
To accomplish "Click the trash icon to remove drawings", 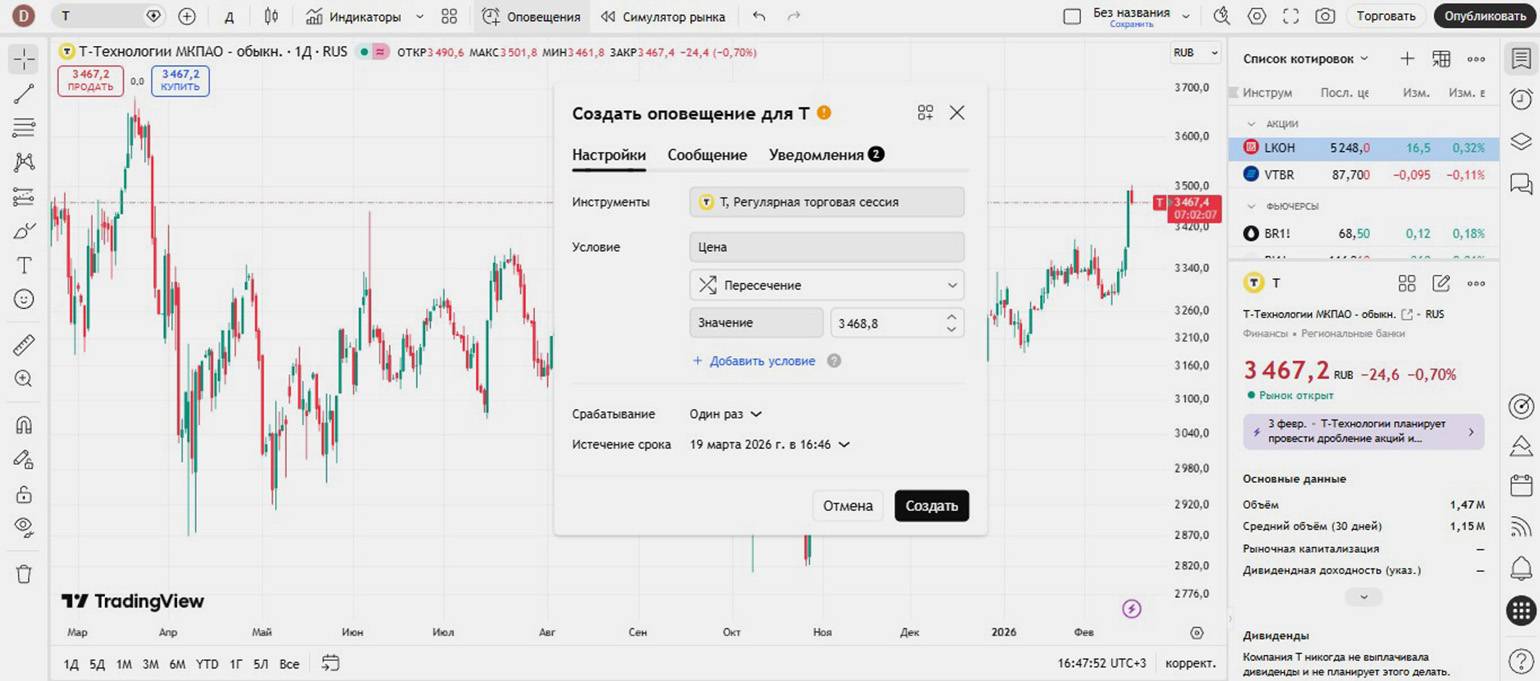I will (x=24, y=574).
